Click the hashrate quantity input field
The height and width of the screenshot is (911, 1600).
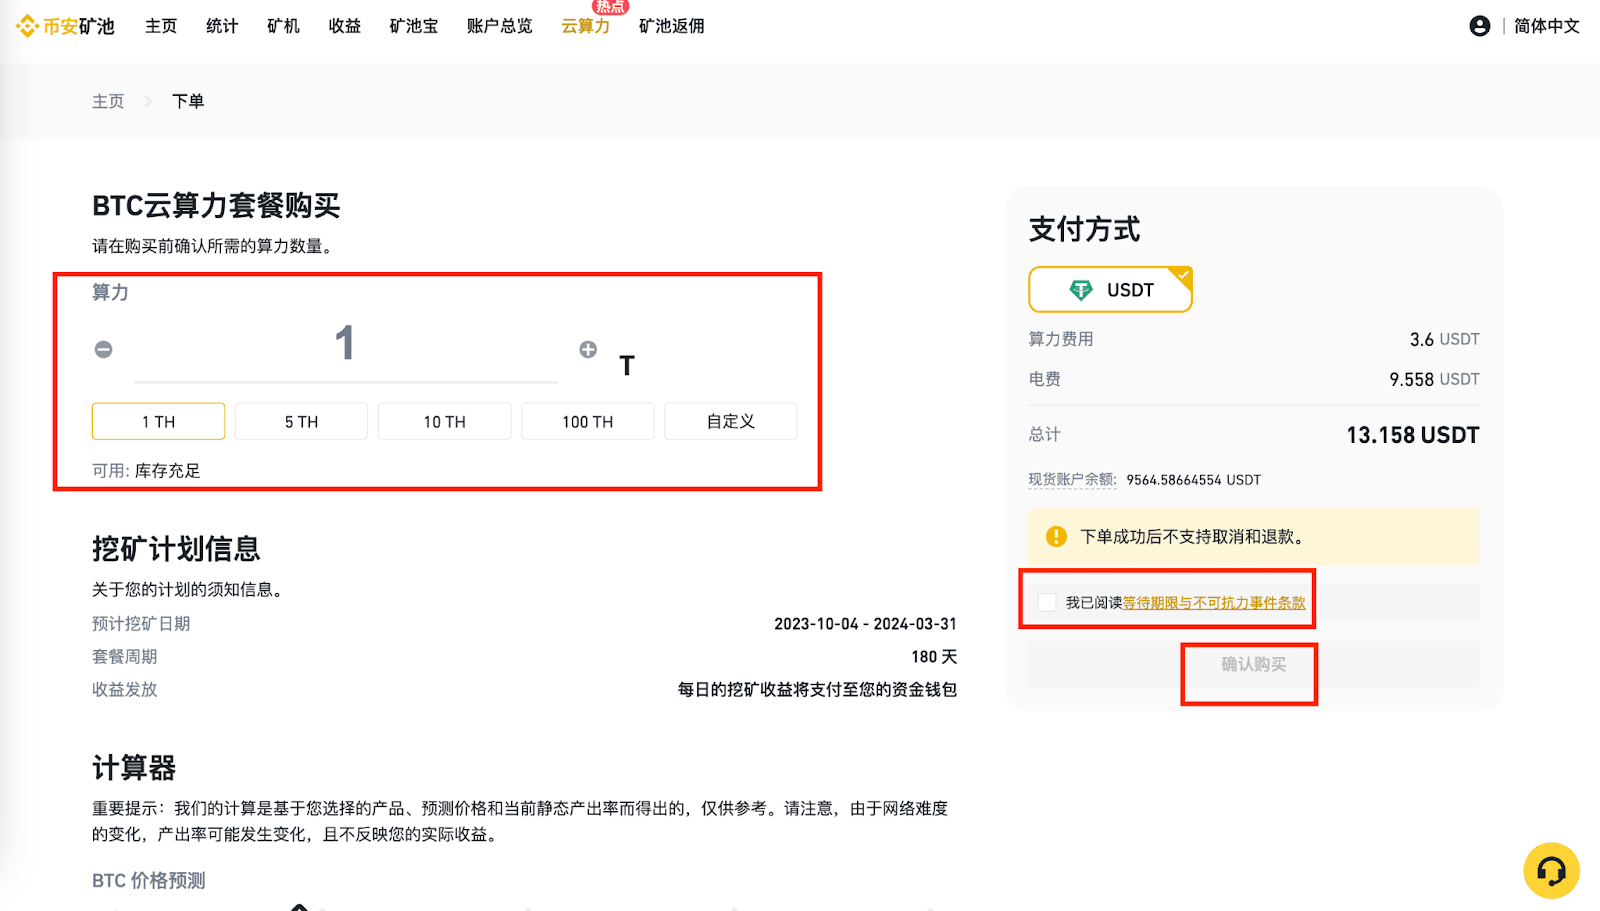pyautogui.click(x=345, y=345)
